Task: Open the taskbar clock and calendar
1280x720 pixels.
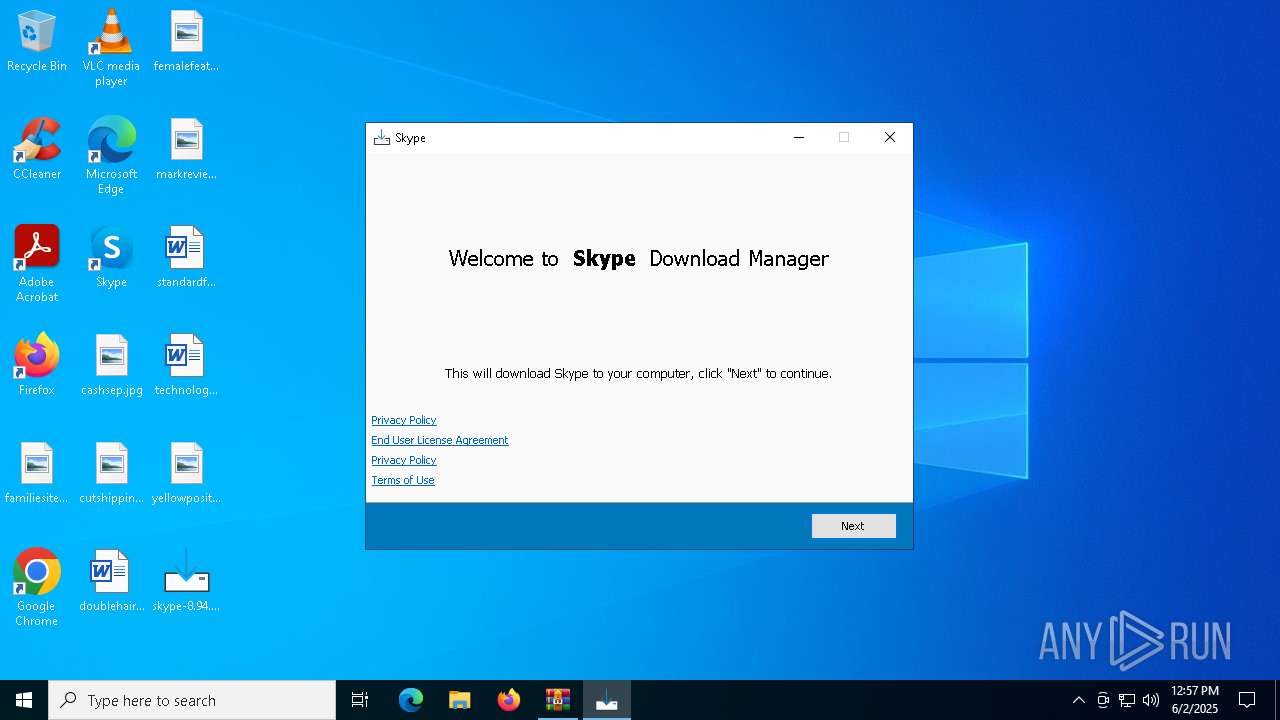Action: [x=1195, y=700]
